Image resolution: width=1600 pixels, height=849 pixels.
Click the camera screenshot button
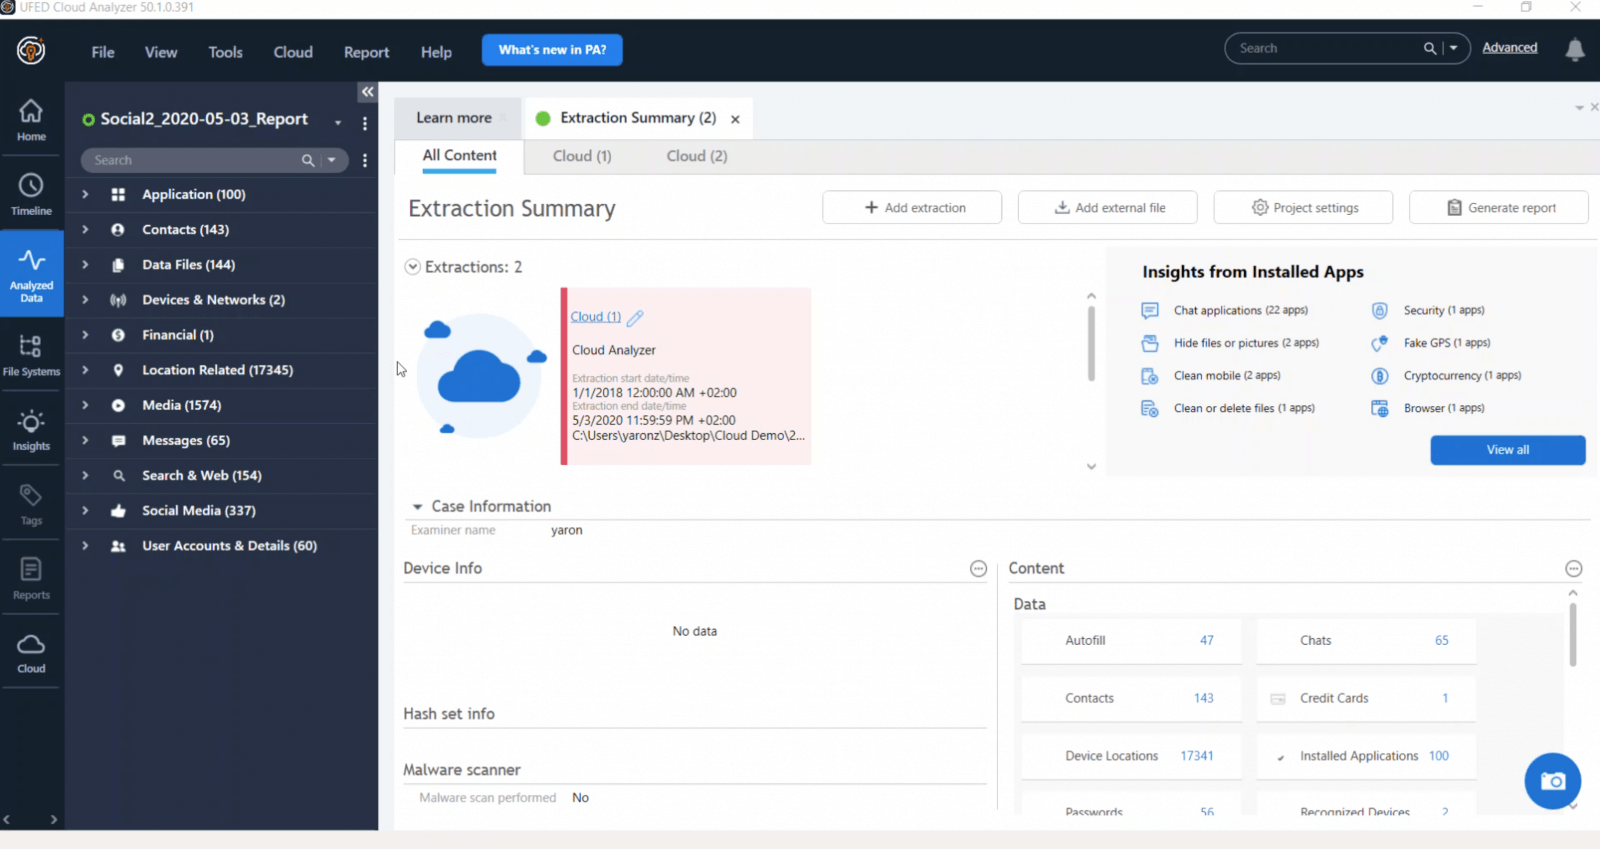(x=1552, y=781)
